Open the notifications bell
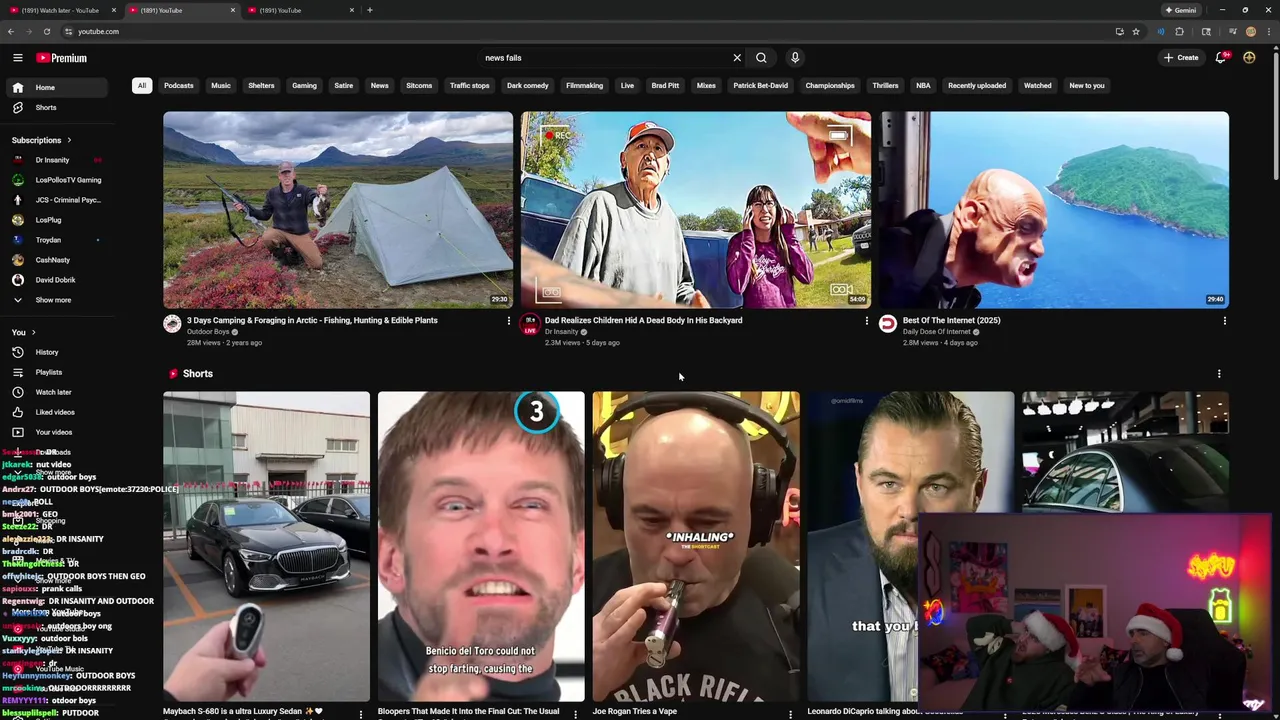This screenshot has height=720, width=1280. (x=1220, y=58)
